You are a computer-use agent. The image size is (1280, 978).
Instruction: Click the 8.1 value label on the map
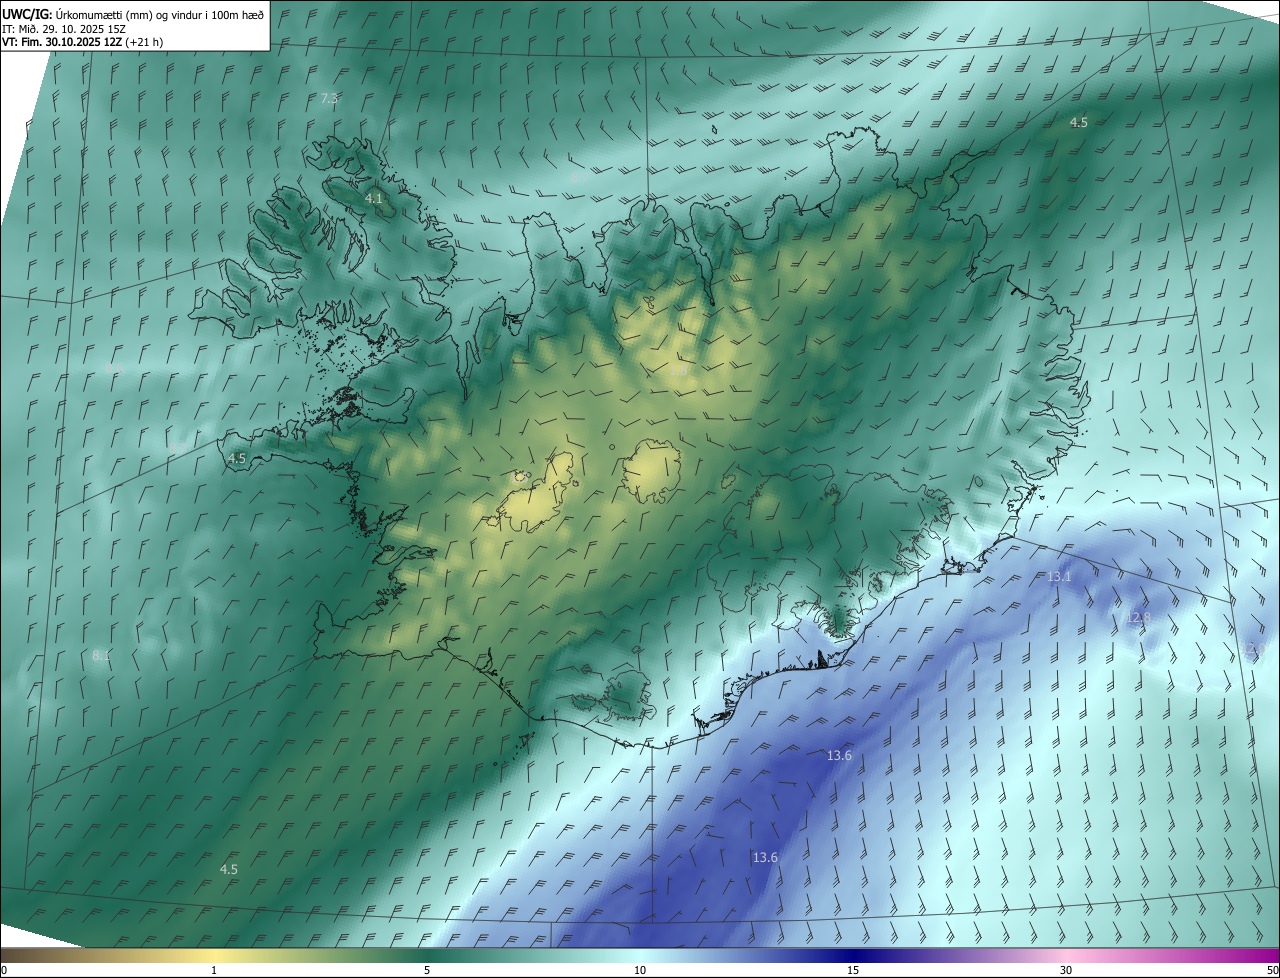click(101, 655)
